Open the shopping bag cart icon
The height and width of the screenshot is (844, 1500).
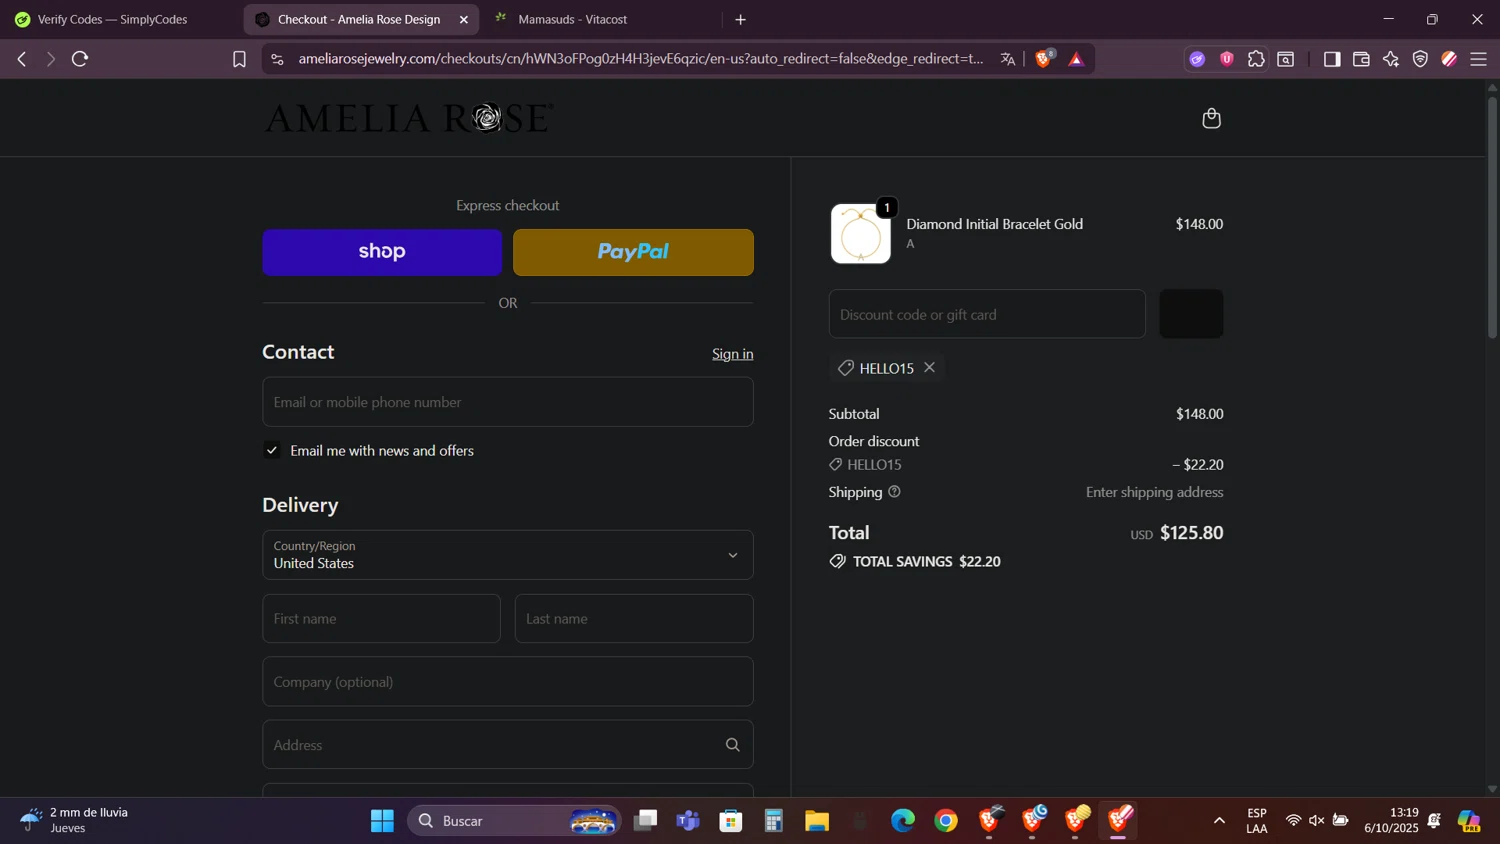1211,118
